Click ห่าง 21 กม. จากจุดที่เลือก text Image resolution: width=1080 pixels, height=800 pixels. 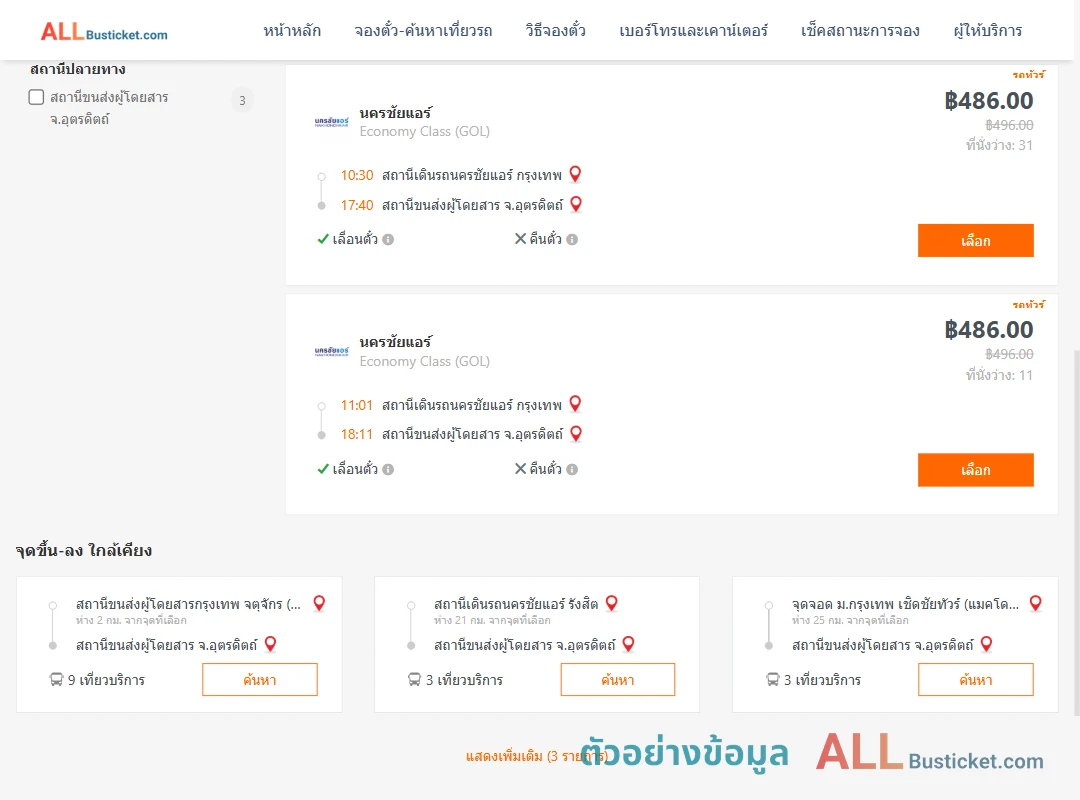(x=492, y=620)
